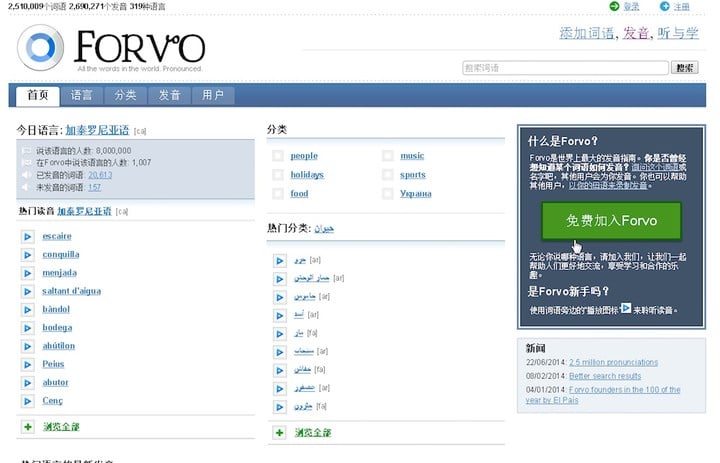Click the blue register icon
This screenshot has height=463, width=720.
coord(664,6)
